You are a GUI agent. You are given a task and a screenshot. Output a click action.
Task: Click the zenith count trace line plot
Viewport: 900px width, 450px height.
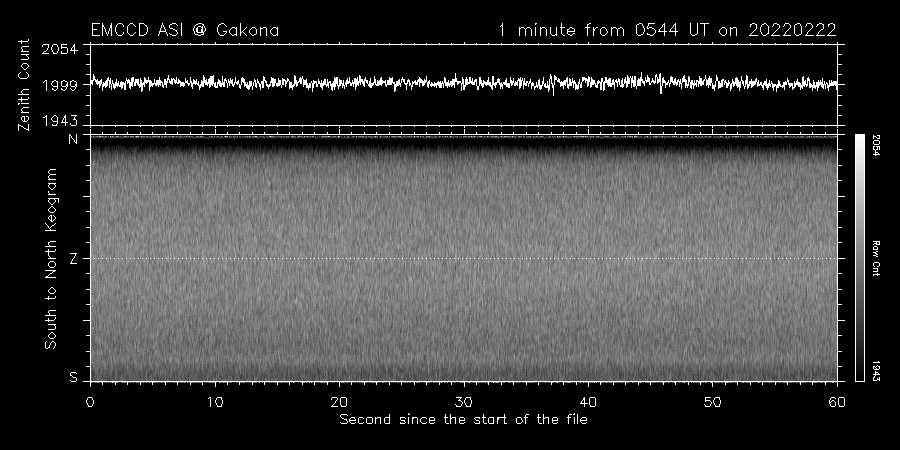[x=464, y=84]
